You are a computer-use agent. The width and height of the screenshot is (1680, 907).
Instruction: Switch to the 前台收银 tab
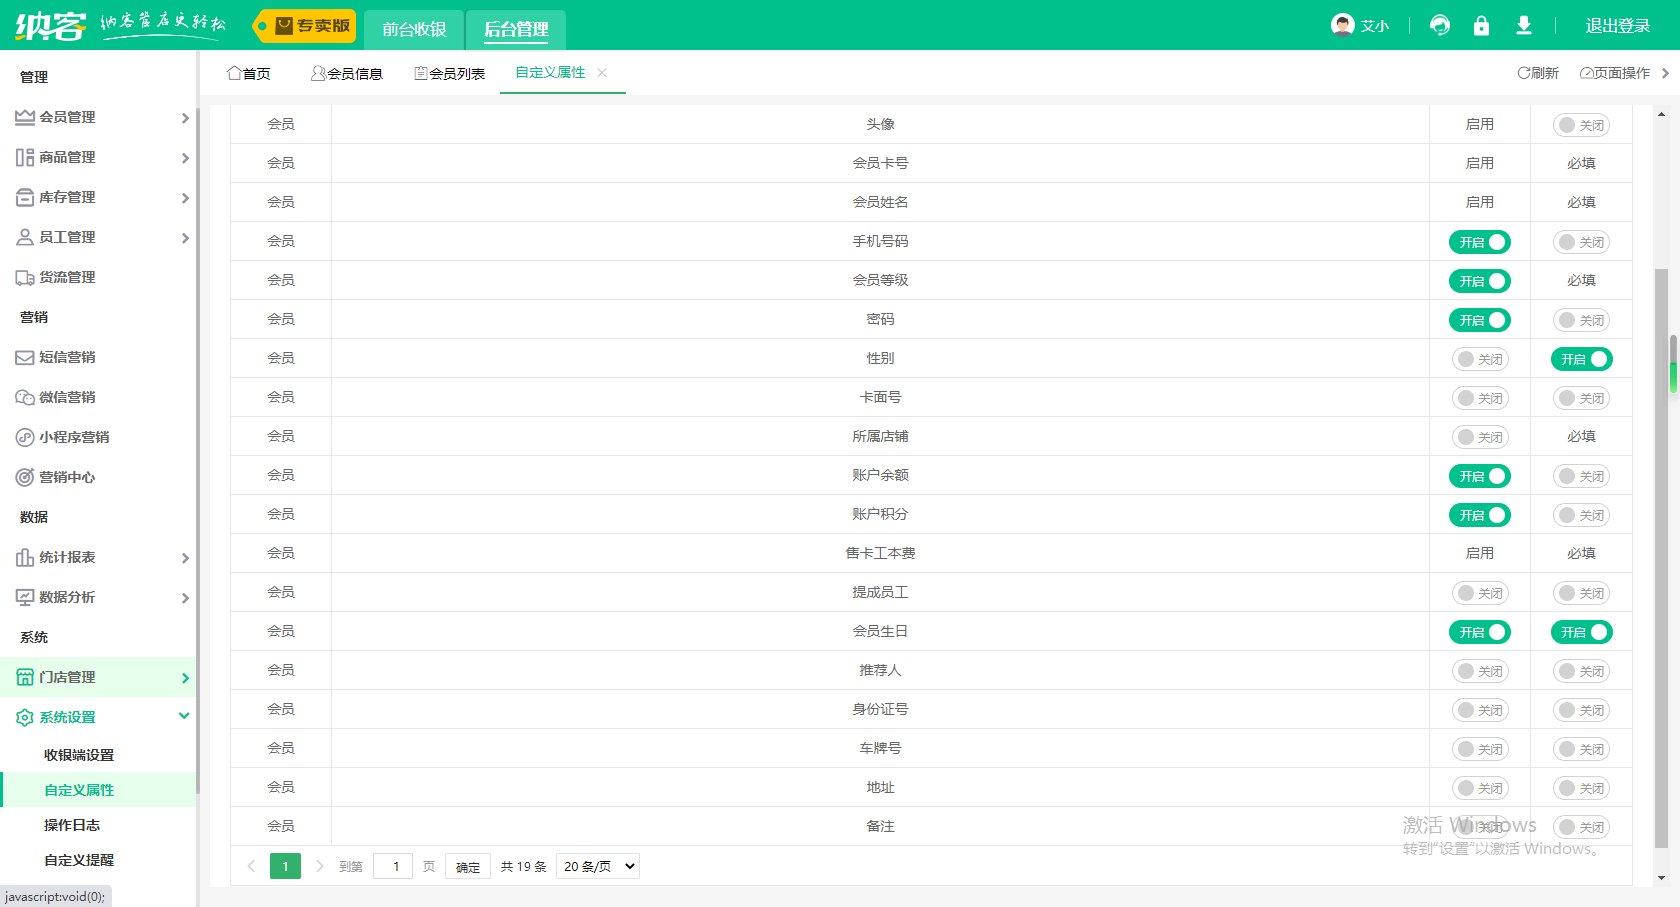click(414, 29)
